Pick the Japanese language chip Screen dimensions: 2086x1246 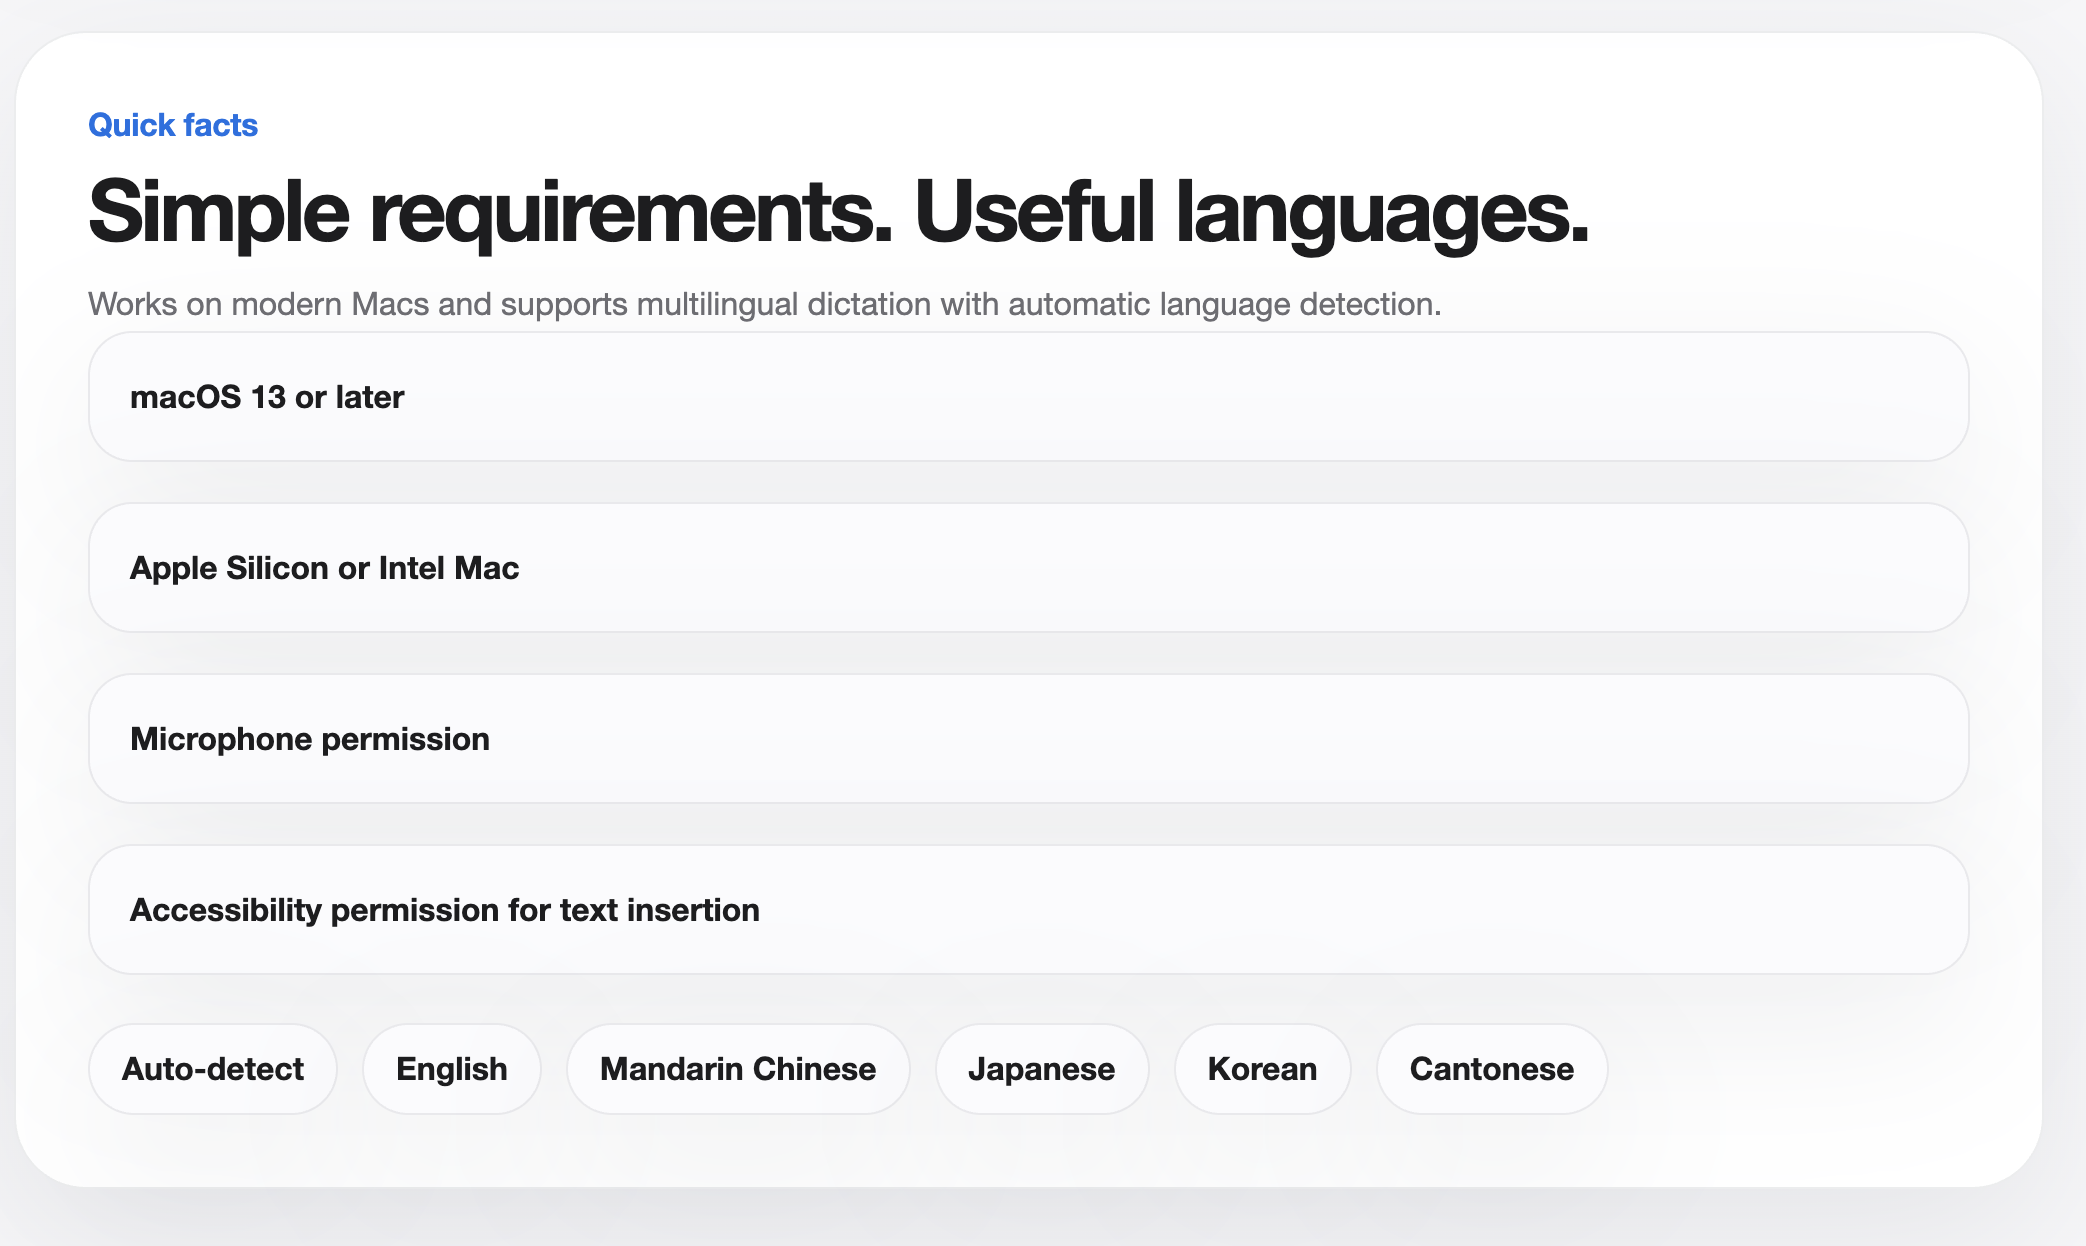[x=1041, y=1069]
